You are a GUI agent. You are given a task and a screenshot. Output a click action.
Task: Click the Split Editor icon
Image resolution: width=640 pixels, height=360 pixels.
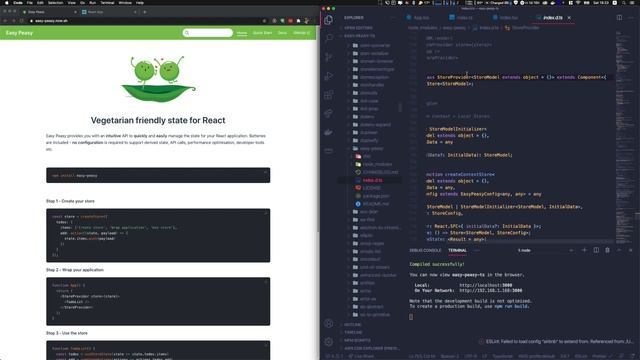pyautogui.click(x=619, y=18)
